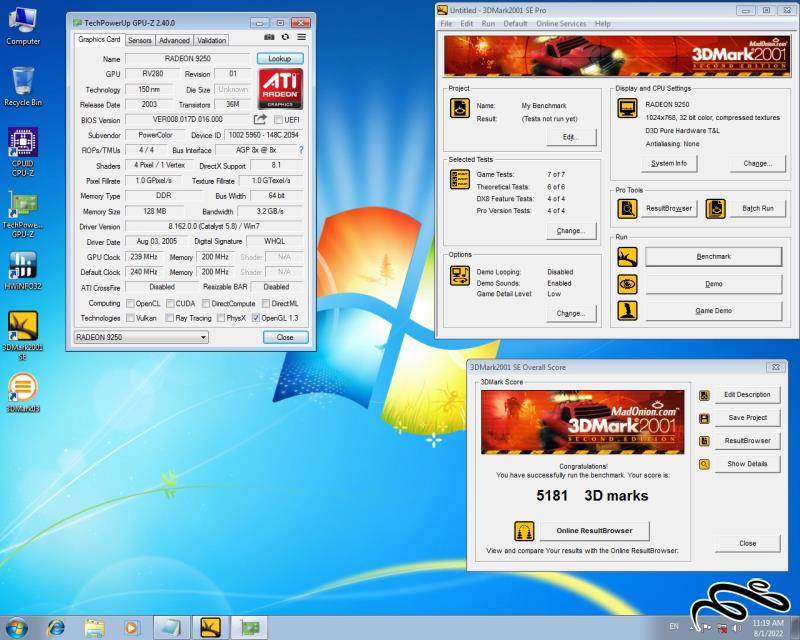Click the Edit Description icon in score window
Screen dimensions: 800x640
[704, 395]
